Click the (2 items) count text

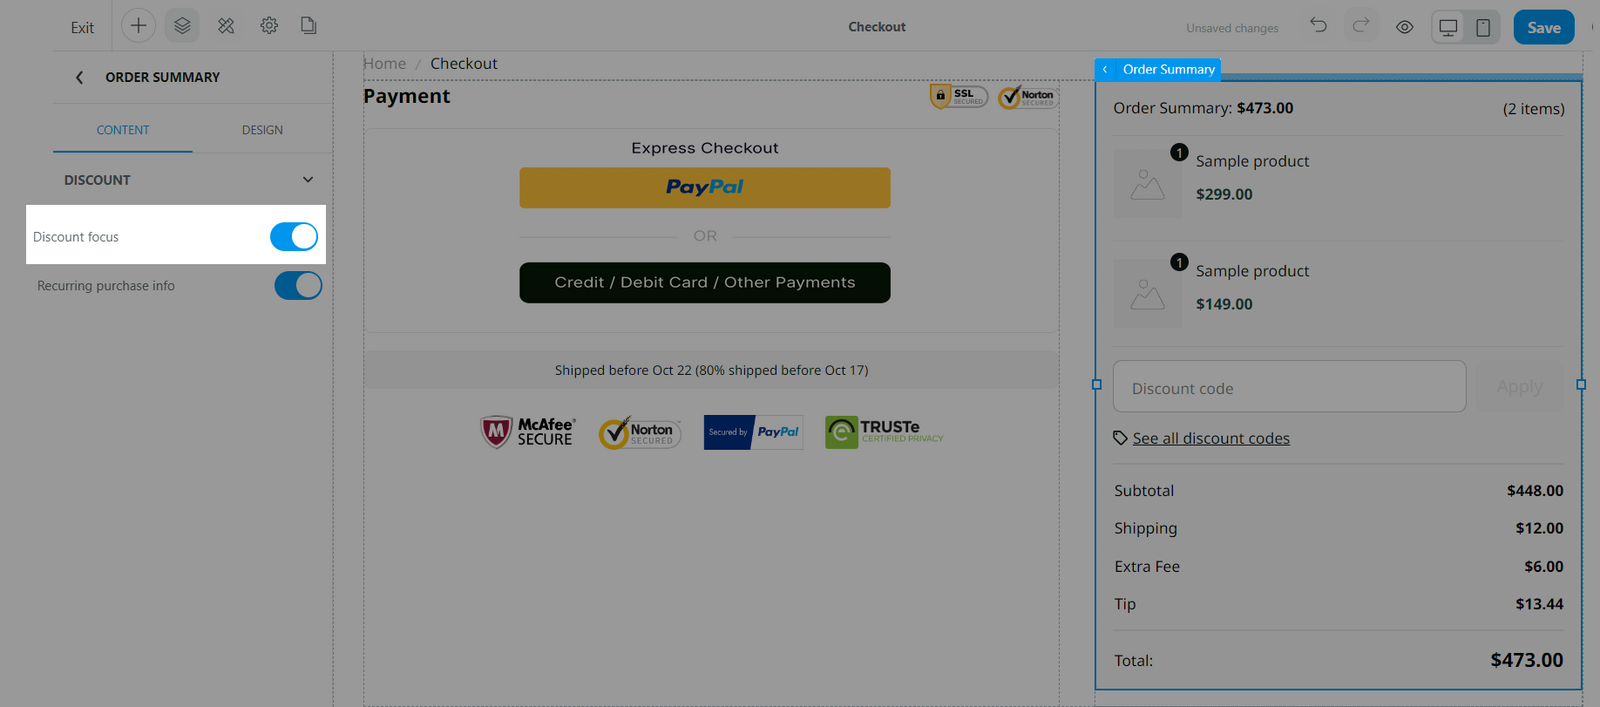pos(1534,108)
